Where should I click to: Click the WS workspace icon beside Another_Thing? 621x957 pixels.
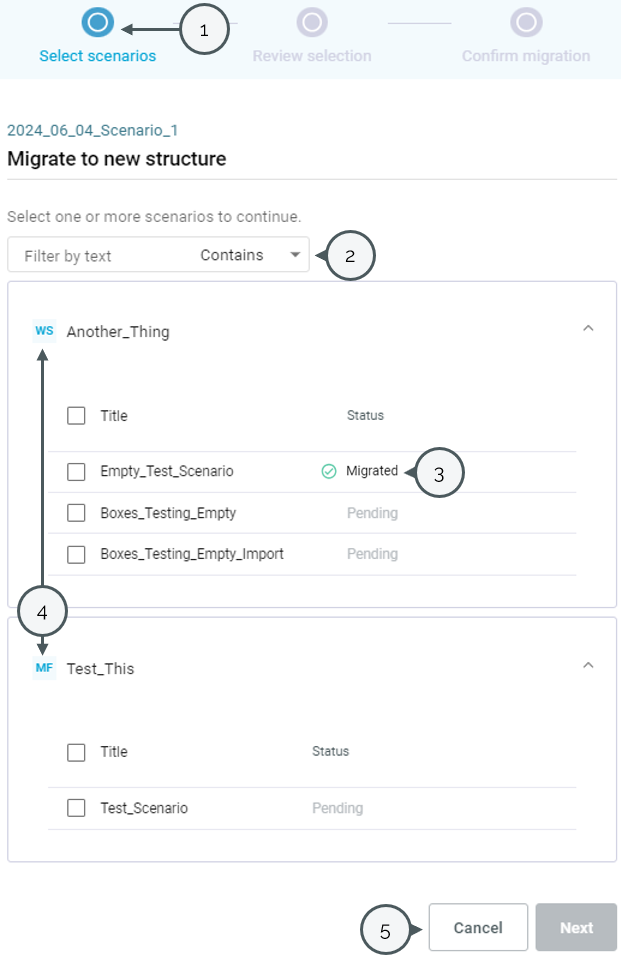[x=43, y=330]
